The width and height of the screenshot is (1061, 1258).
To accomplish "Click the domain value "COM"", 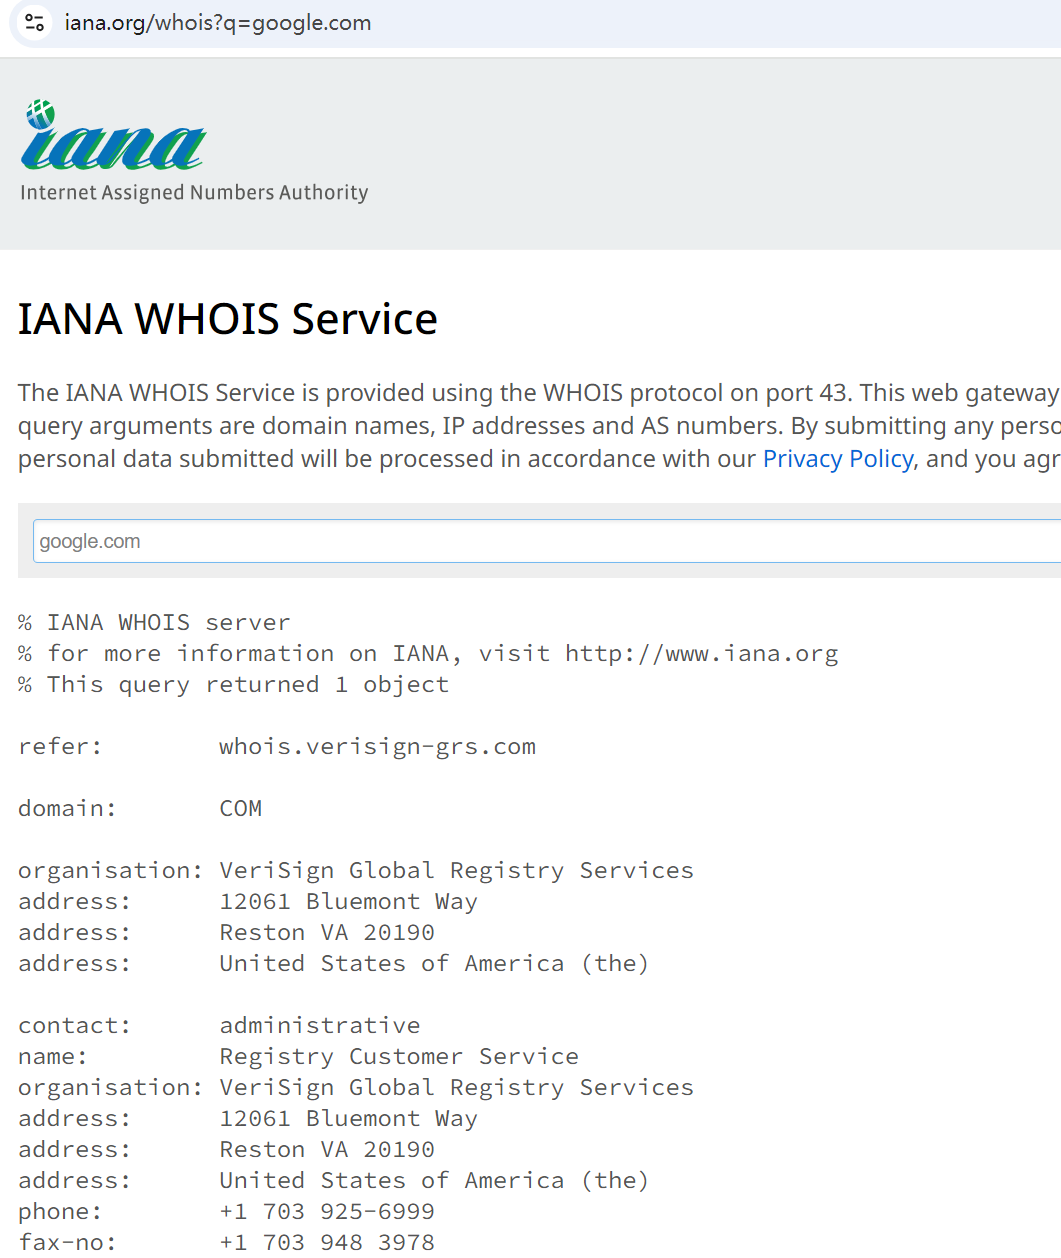I will click(241, 808).
